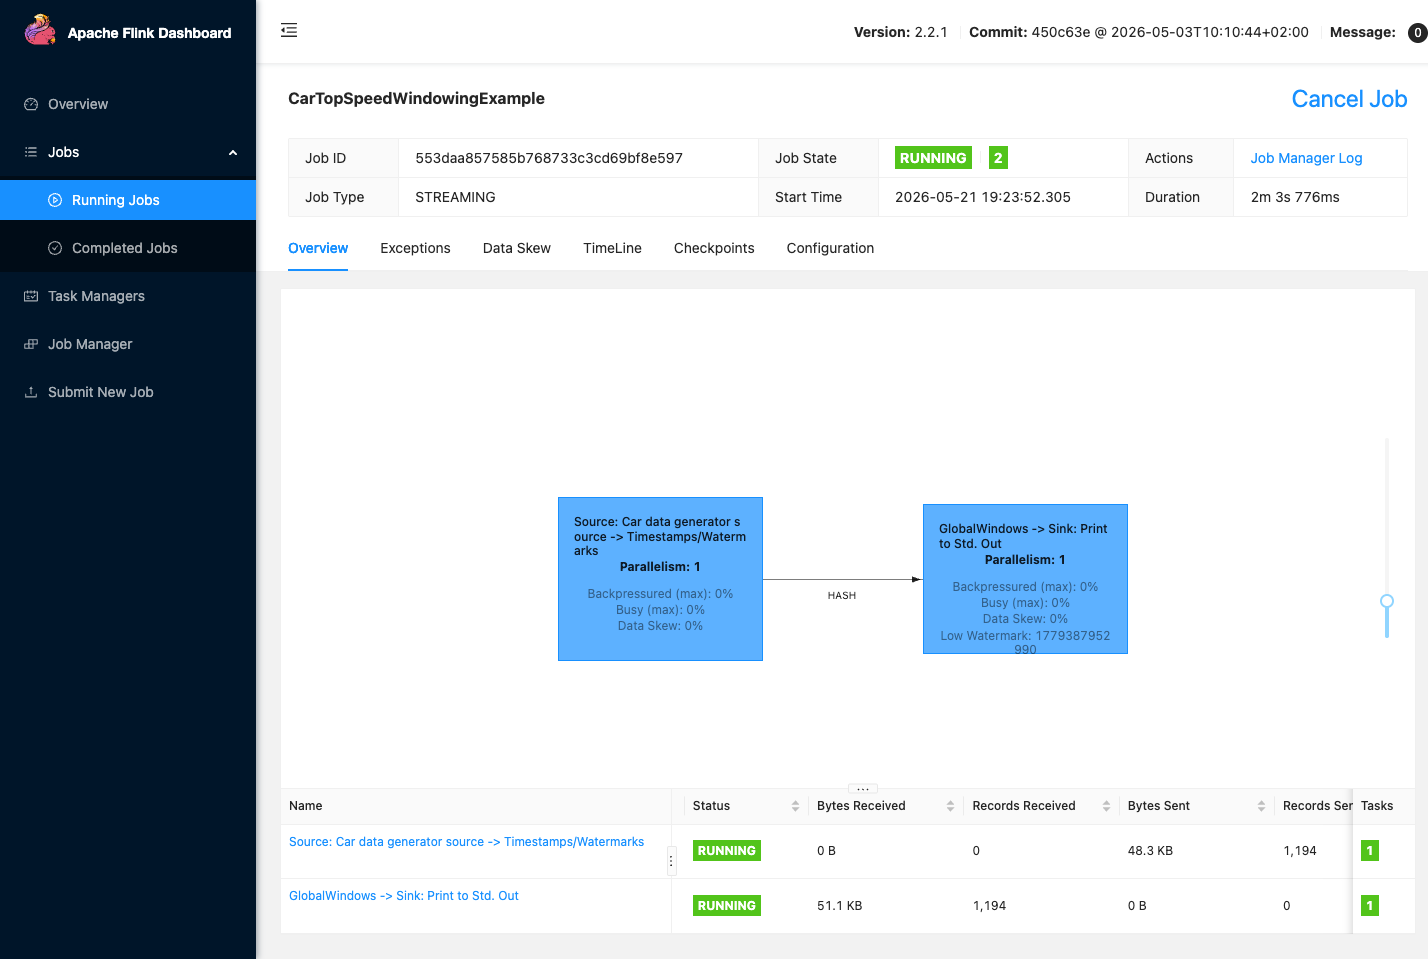The height and width of the screenshot is (971, 1428).
Task: Click the green Tasks badge in the GlobalWindows row
Action: pyautogui.click(x=1370, y=906)
